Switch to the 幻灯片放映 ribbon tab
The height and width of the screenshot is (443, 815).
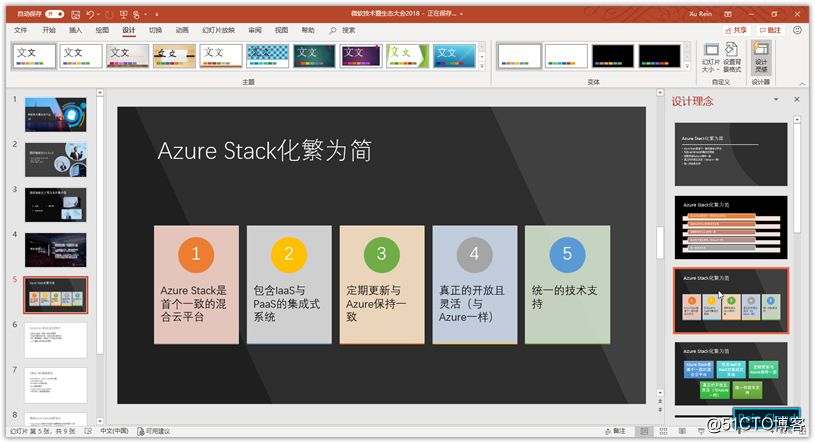pyautogui.click(x=218, y=31)
